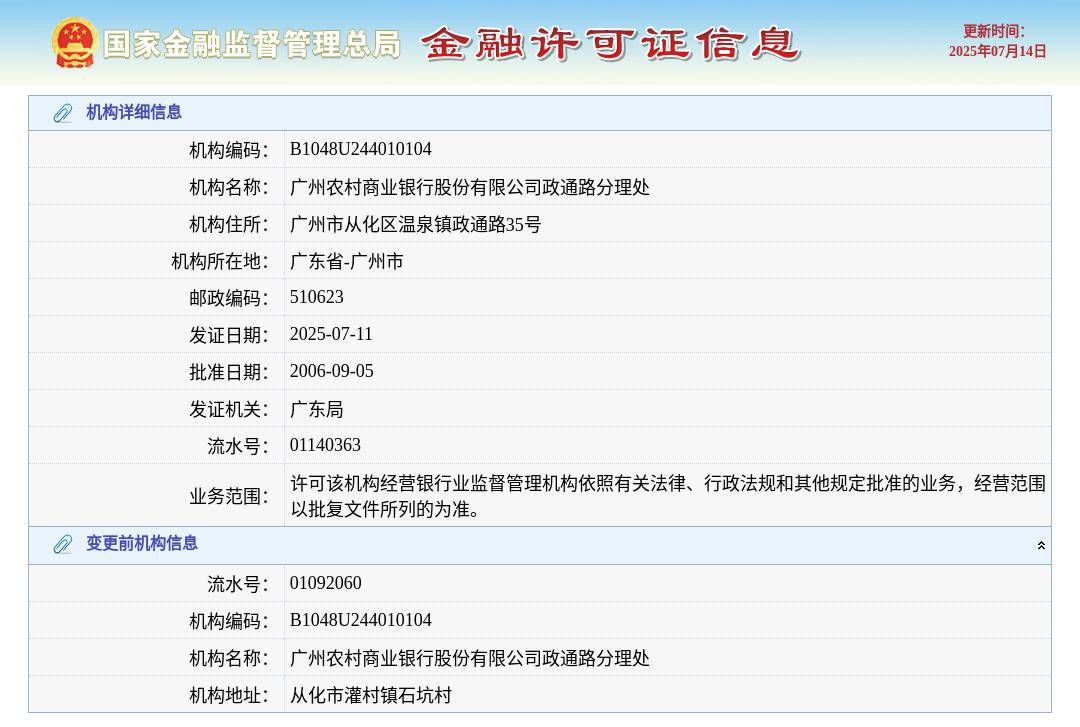Click the 发证日期 label

coord(229,336)
